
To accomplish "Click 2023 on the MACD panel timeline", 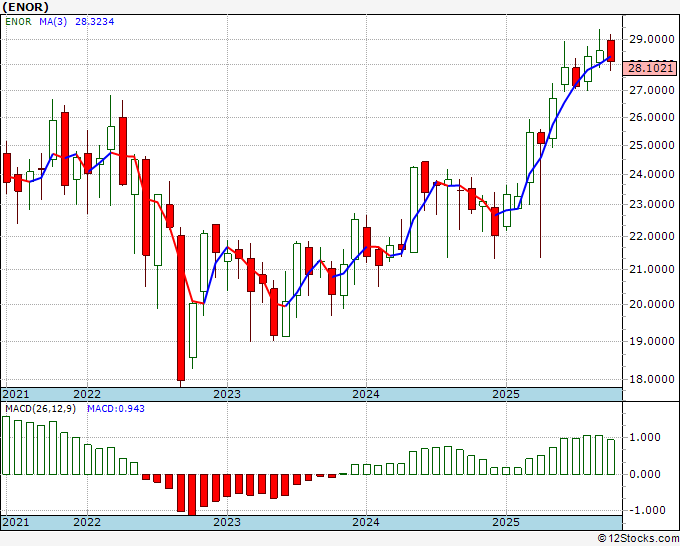I will (x=227, y=522).
